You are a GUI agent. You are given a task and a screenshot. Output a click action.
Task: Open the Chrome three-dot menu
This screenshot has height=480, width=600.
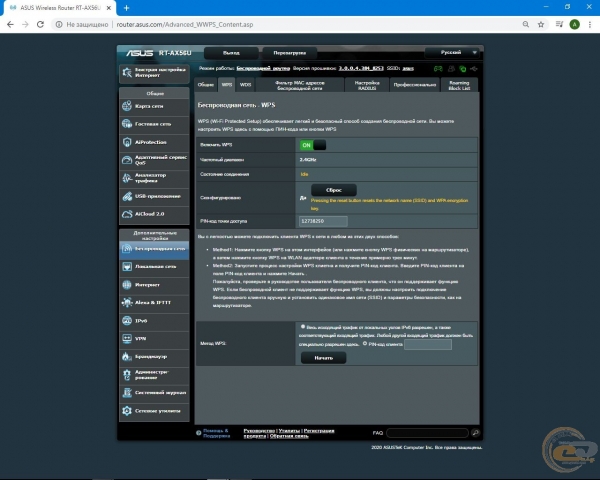pyautogui.click(x=590, y=24)
